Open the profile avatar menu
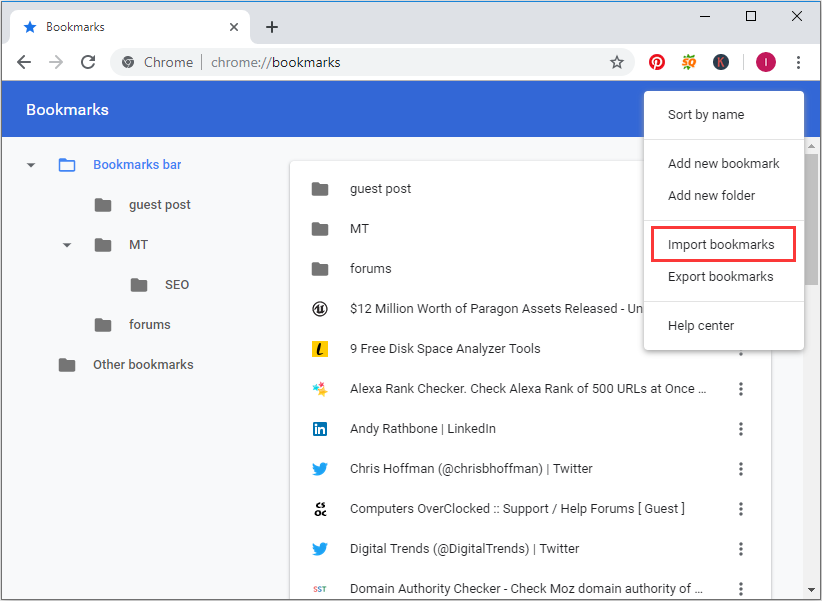 point(766,62)
